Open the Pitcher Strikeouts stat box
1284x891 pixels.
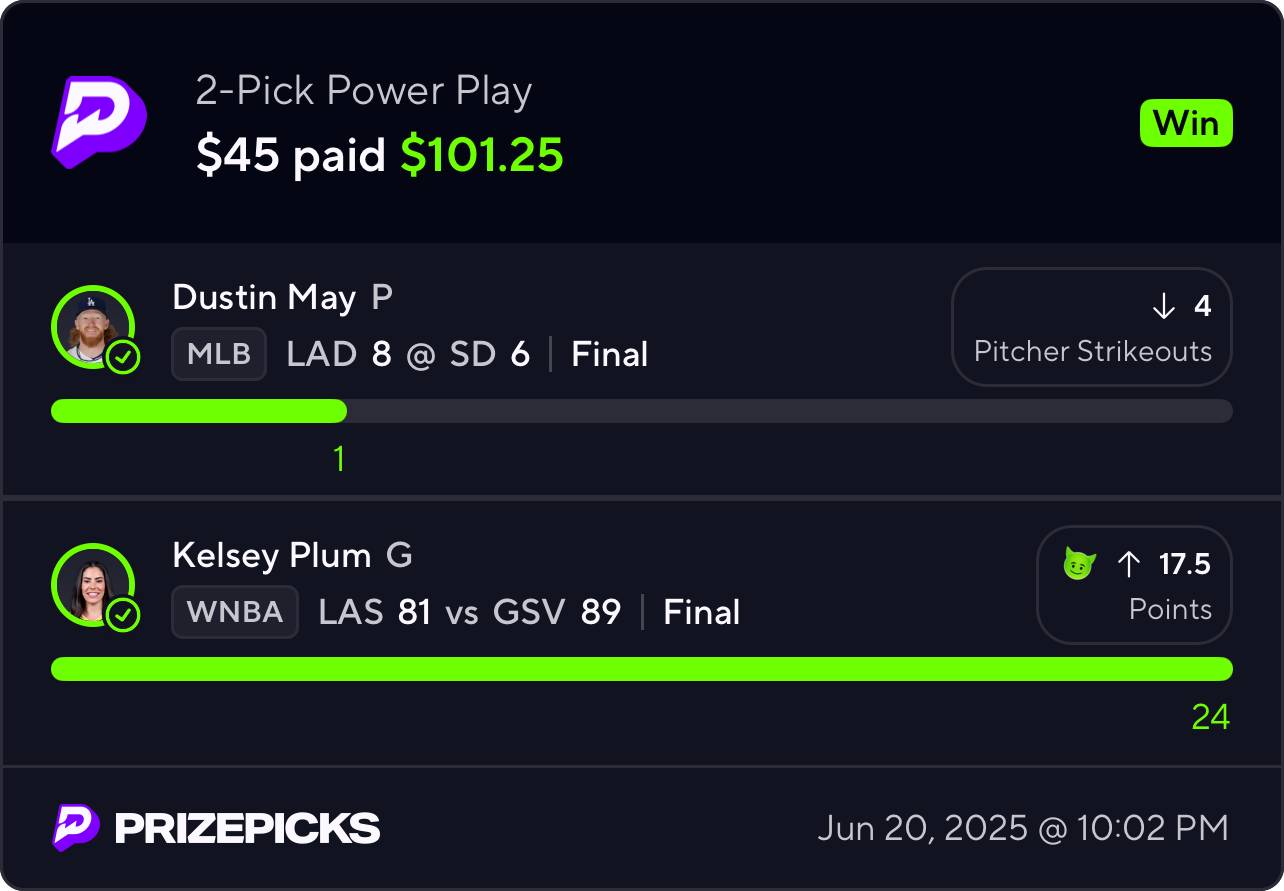pyautogui.click(x=1092, y=327)
